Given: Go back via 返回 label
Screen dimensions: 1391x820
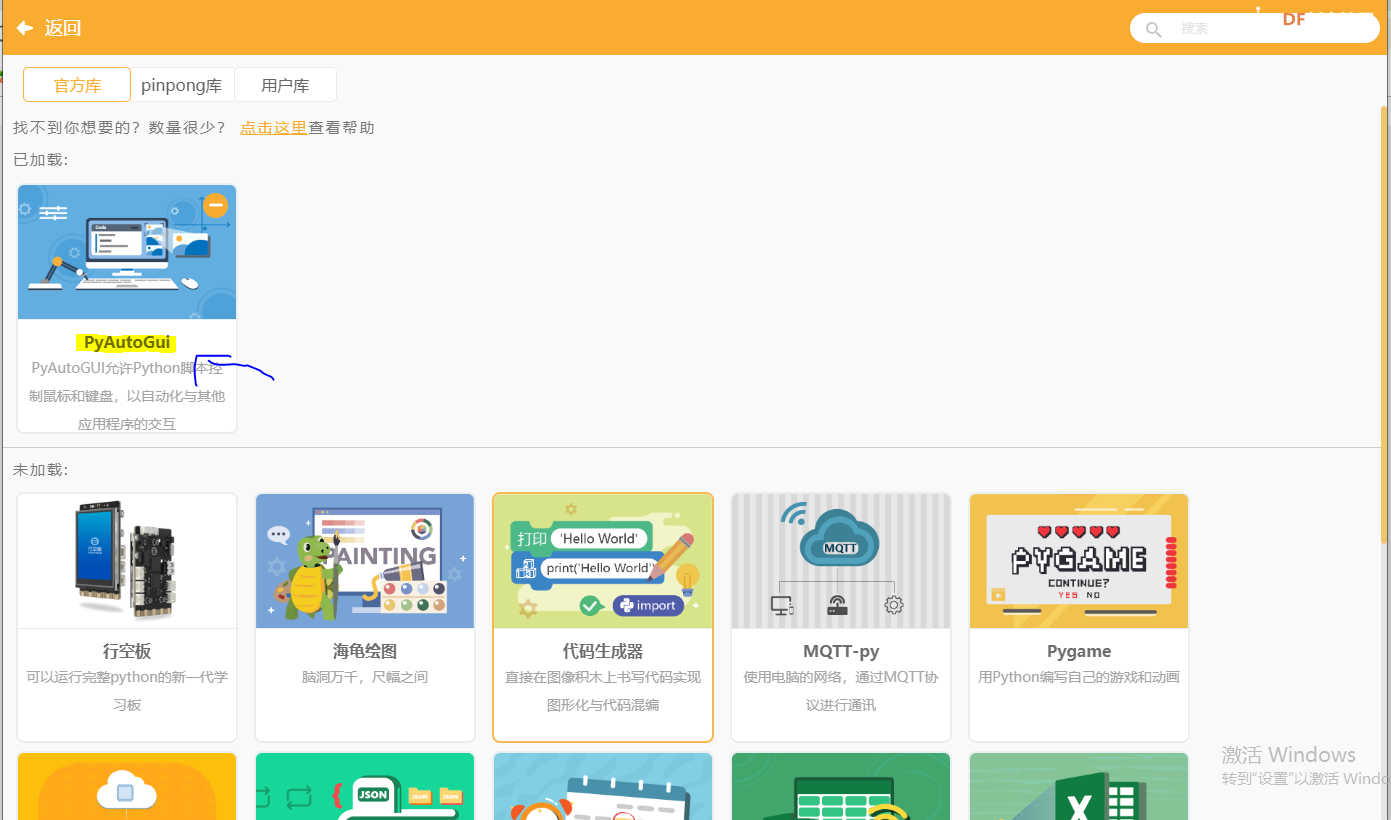Looking at the screenshot, I should [63, 28].
